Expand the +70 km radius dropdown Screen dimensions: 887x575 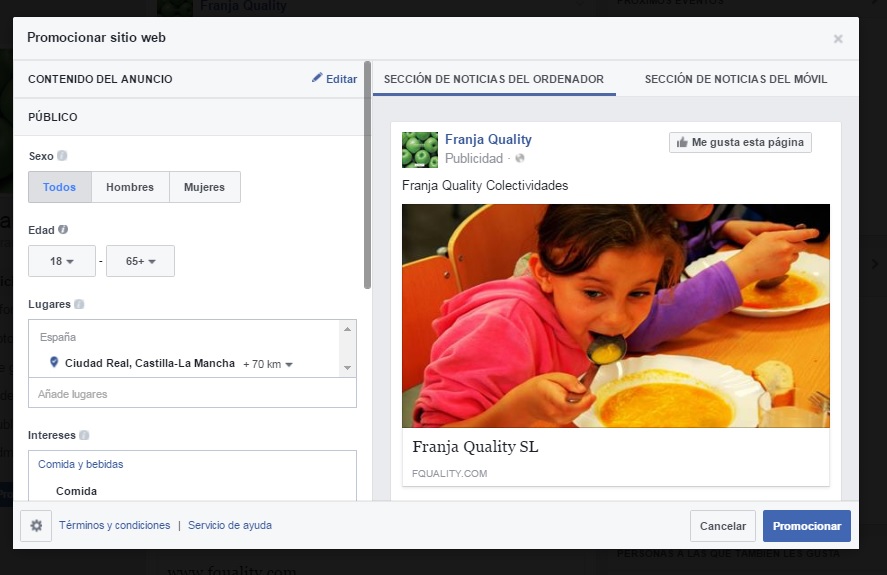coord(268,364)
